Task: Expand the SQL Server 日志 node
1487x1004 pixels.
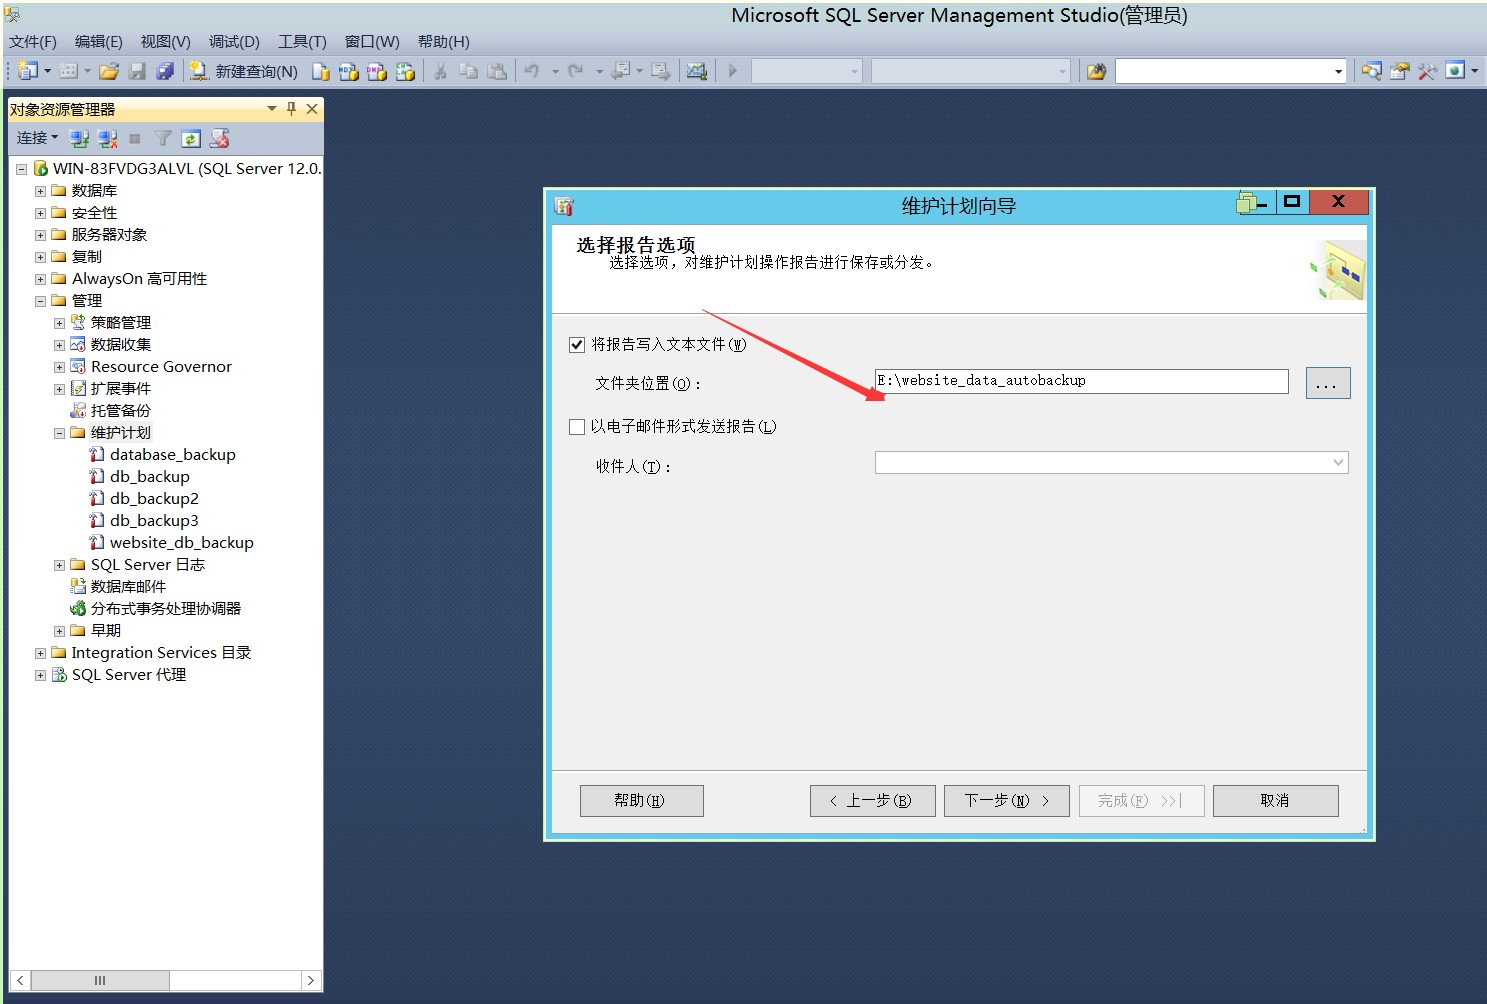Action: click(58, 564)
